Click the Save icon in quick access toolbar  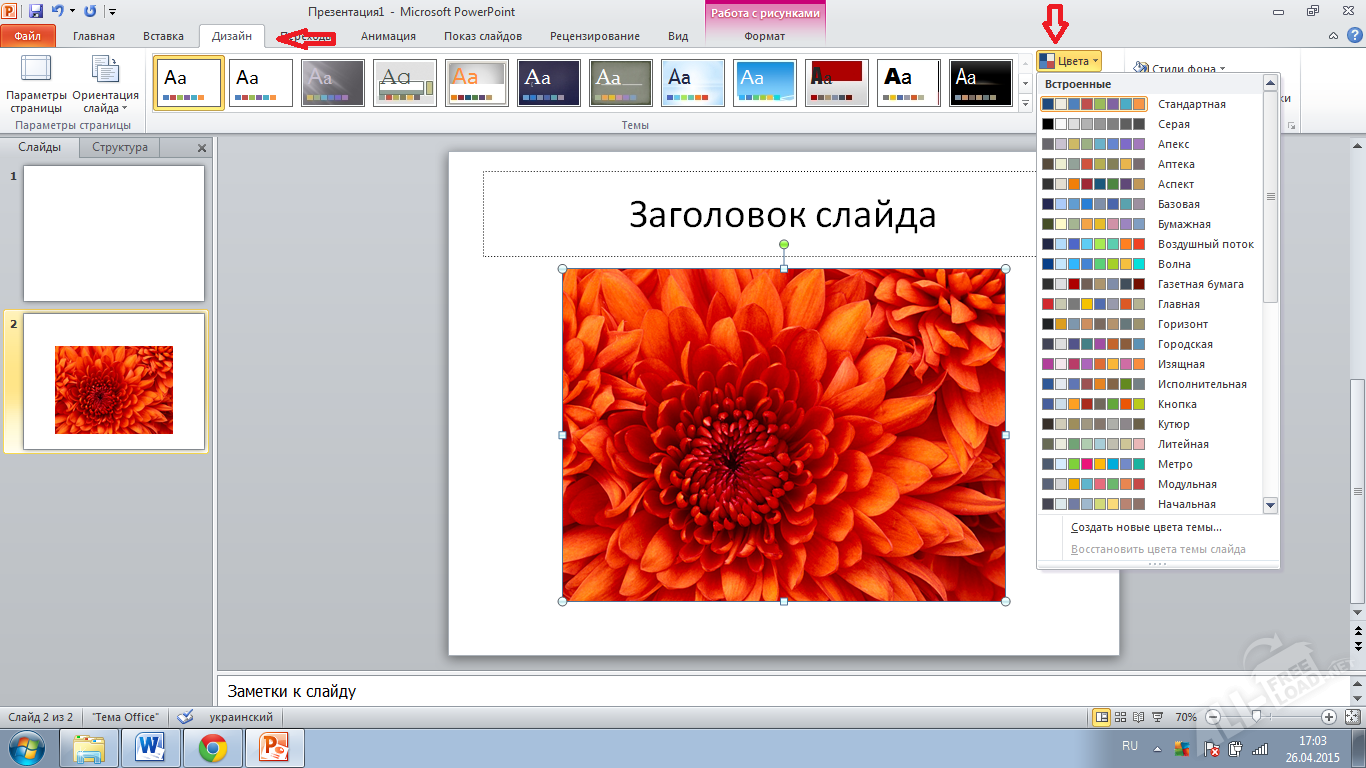tap(36, 11)
